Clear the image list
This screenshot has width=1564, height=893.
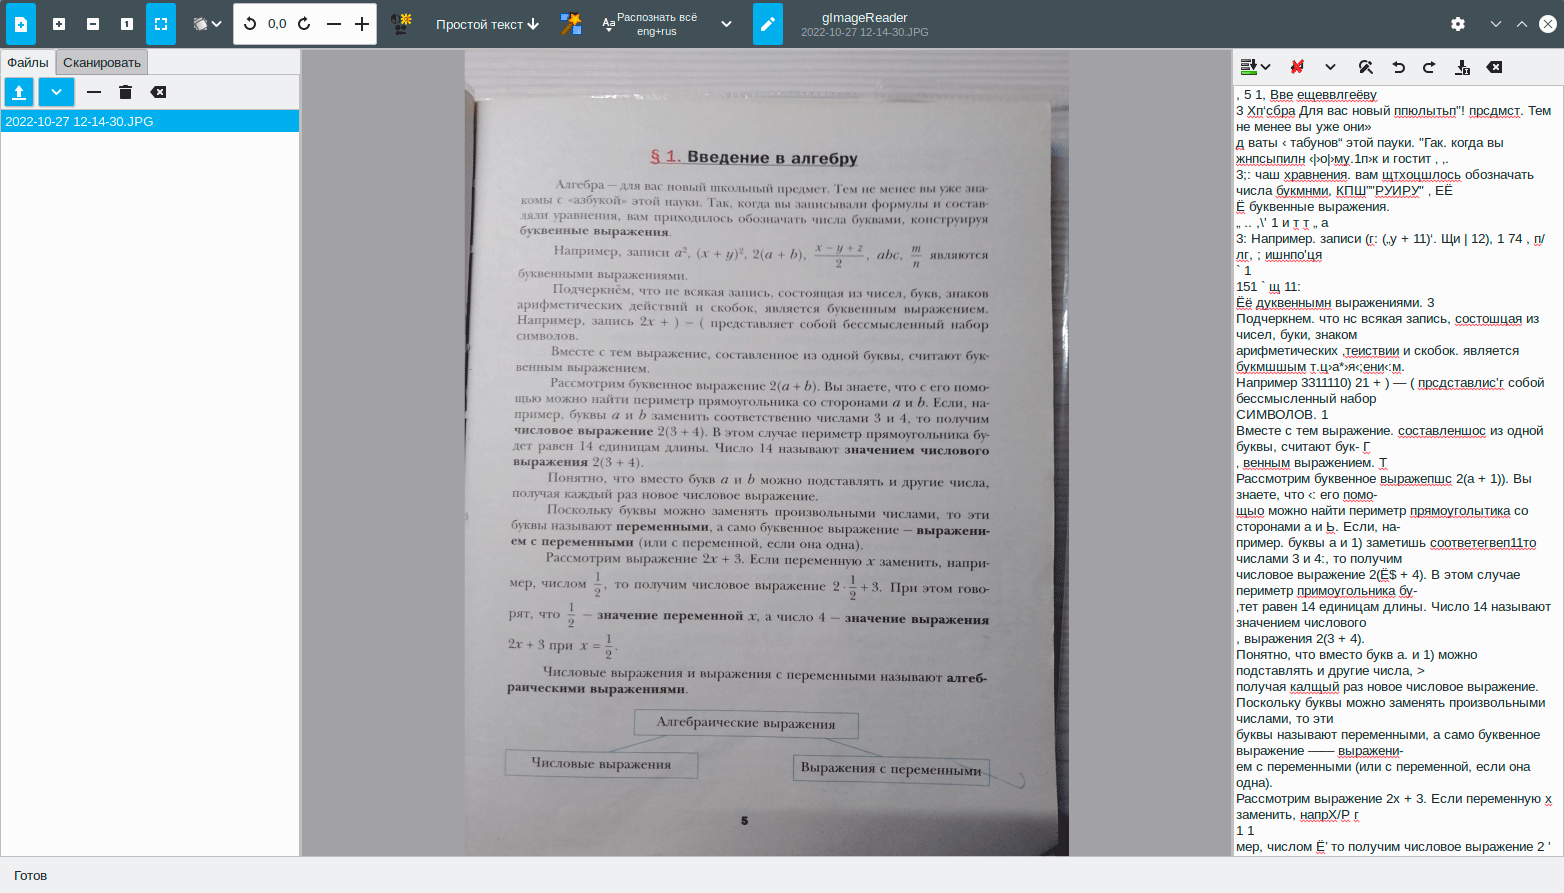coord(158,92)
